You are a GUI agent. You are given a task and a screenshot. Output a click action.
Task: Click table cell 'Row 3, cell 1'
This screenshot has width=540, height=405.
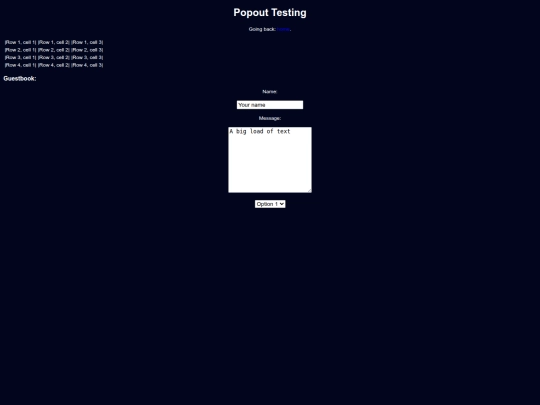coord(20,58)
